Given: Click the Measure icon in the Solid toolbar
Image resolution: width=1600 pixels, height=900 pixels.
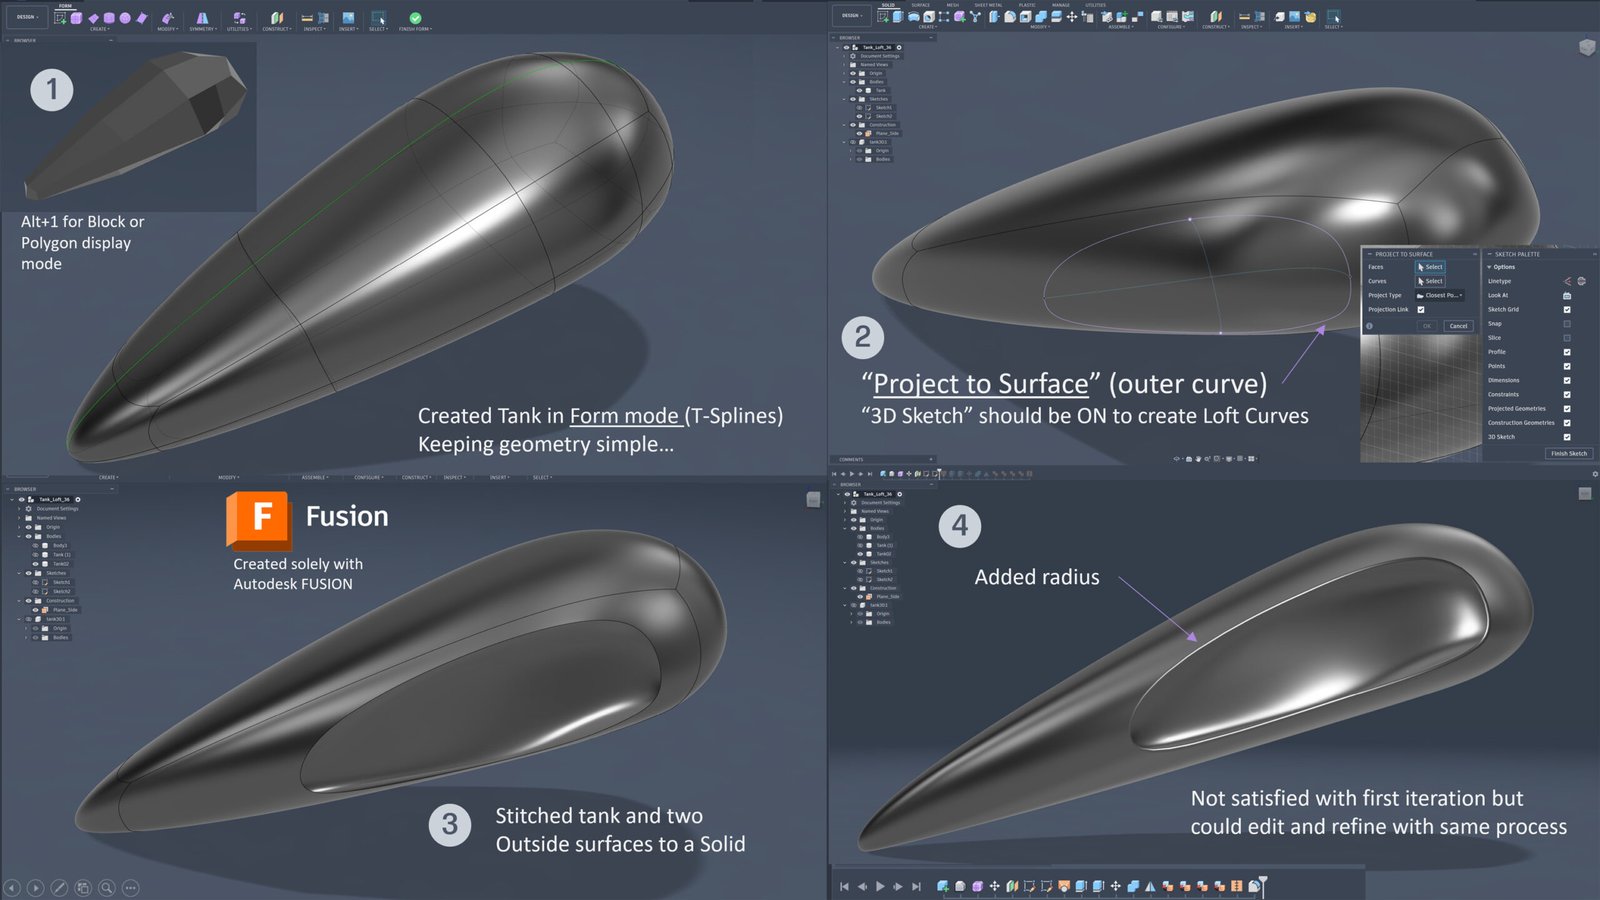Looking at the screenshot, I should tap(1244, 17).
